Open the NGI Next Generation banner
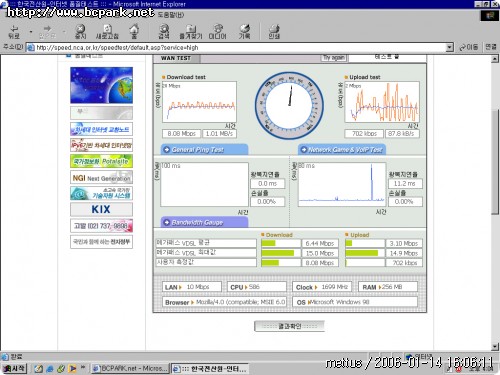The image size is (500, 375). (x=101, y=178)
